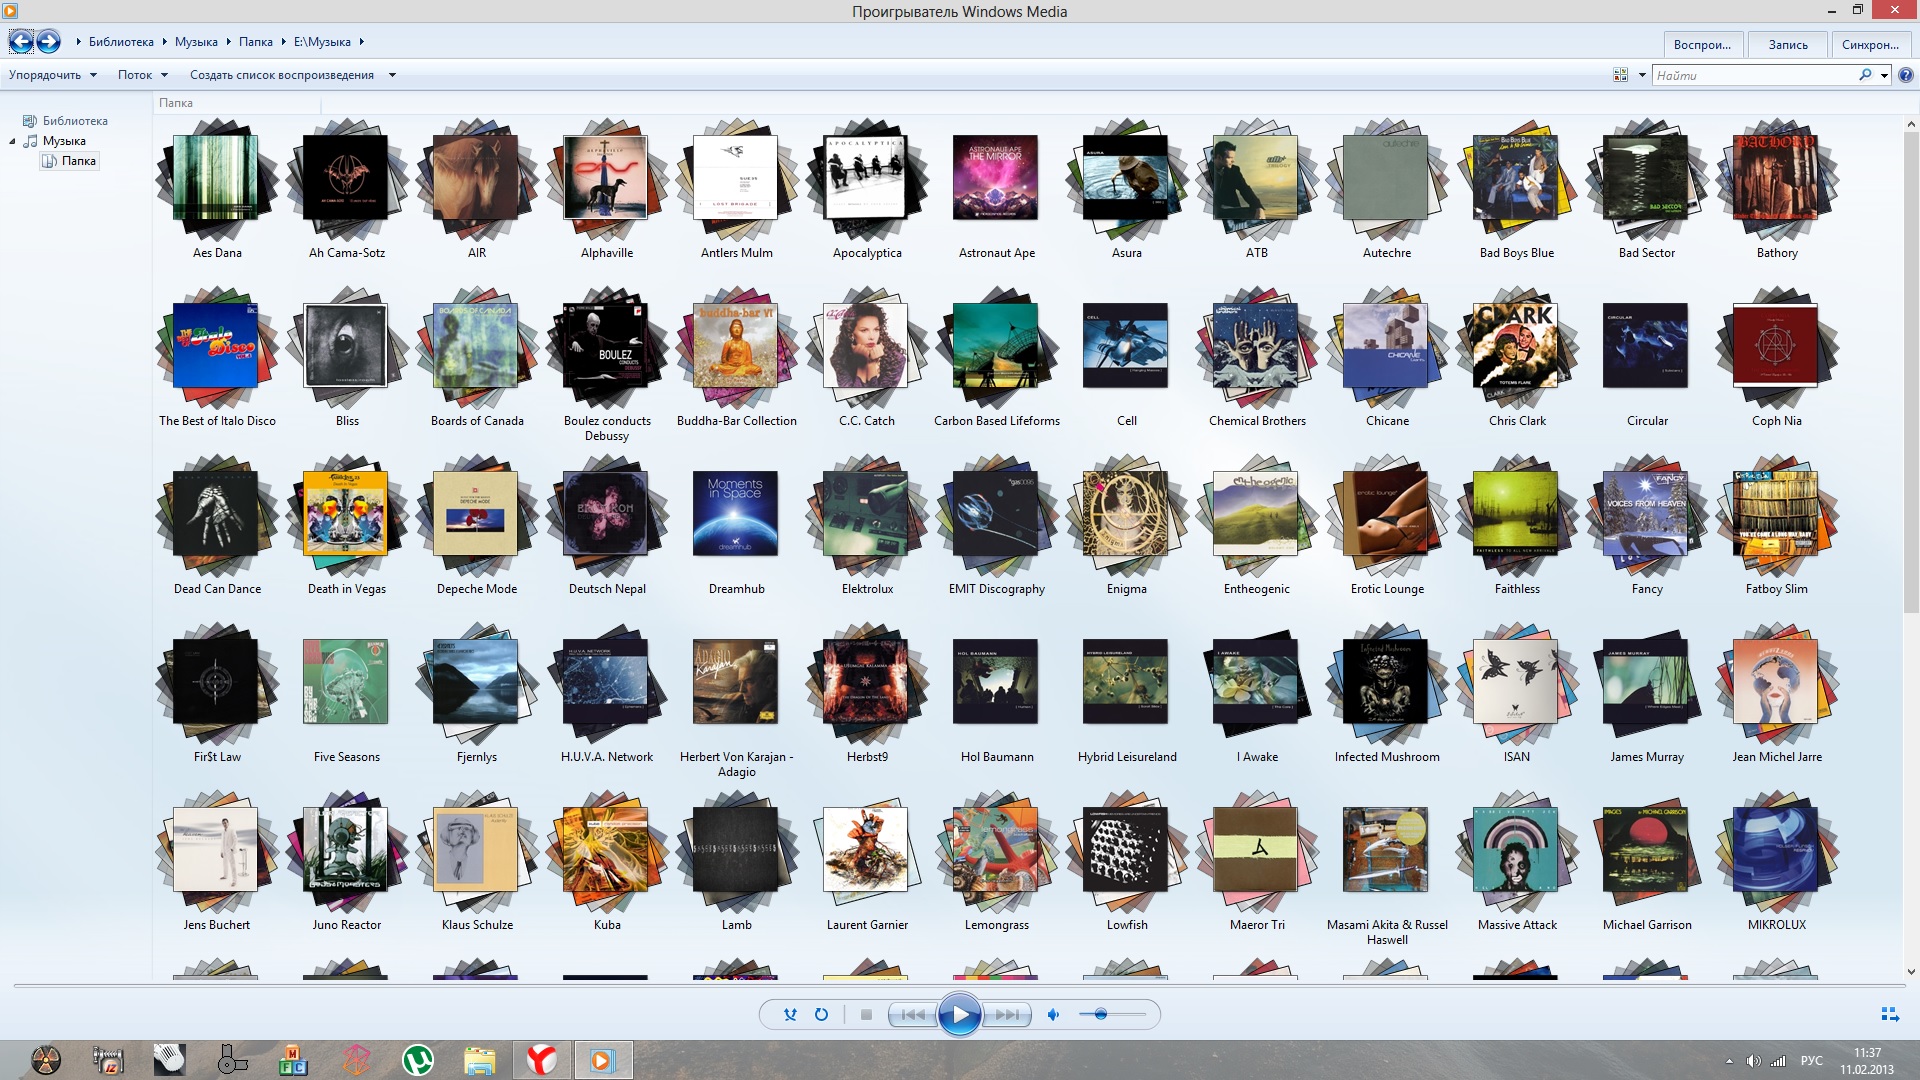
Task: Collapse the Музыка tree node
Action: pos(13,141)
